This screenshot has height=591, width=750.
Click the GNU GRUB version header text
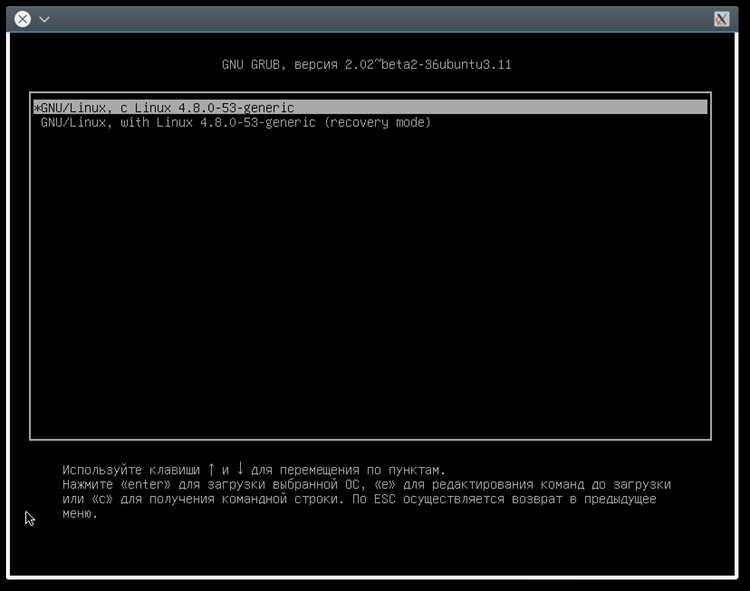point(366,65)
